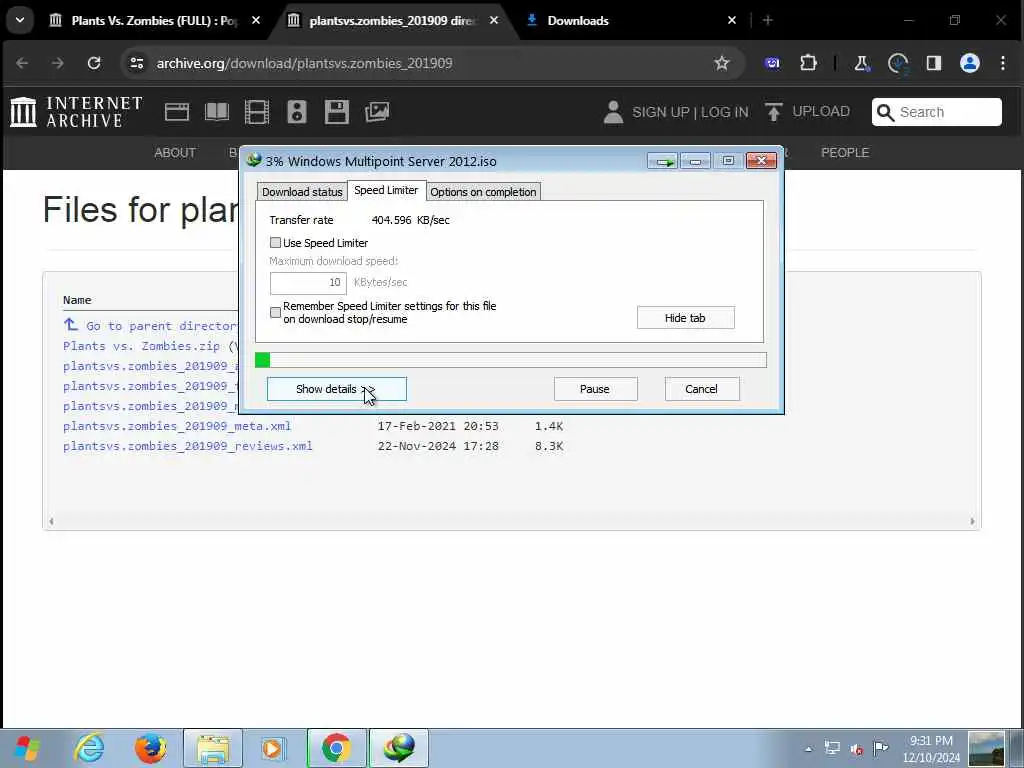Click the 17-Feb-2021 20:53 date of the meta.xml row
Viewport: 1024px width, 768px height.
[x=438, y=426]
